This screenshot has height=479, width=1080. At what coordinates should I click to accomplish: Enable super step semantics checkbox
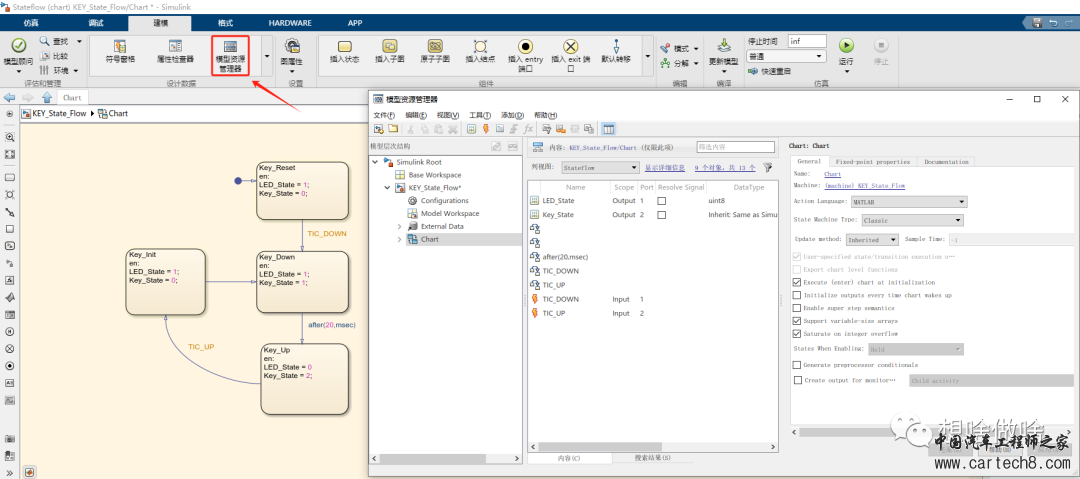pos(798,308)
